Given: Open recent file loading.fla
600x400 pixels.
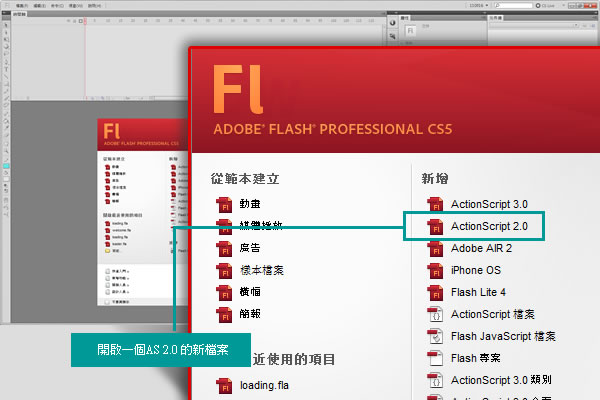Looking at the screenshot, I should click(253, 385).
